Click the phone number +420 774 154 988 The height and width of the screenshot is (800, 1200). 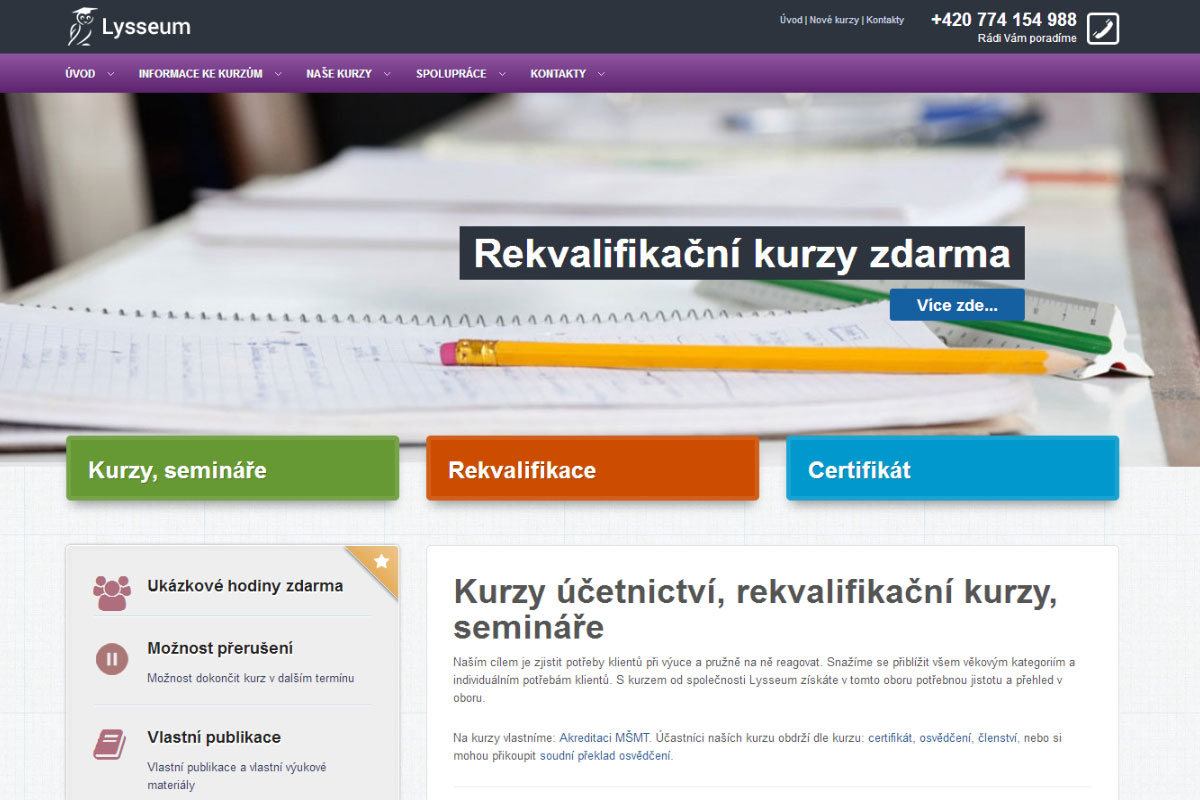pos(1004,20)
